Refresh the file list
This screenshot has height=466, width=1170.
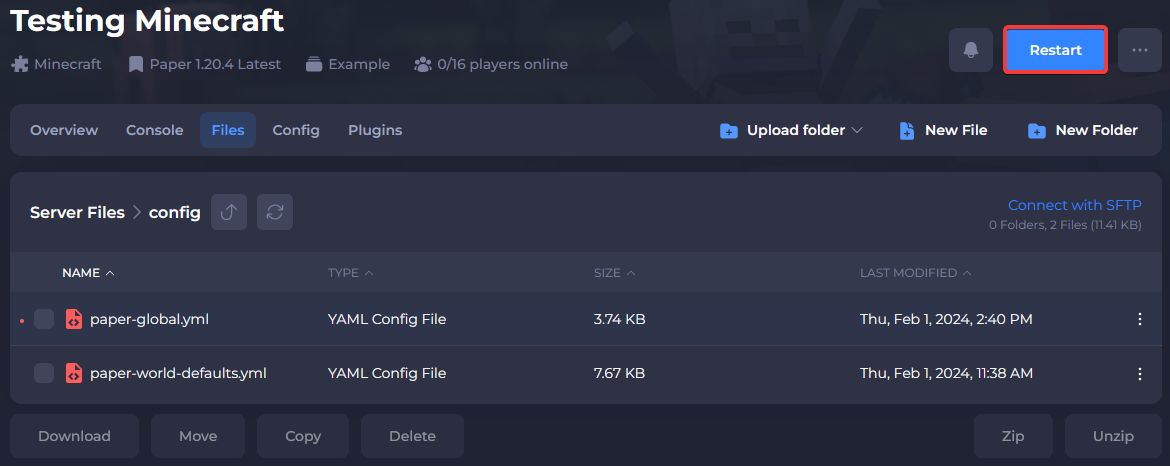pyautogui.click(x=275, y=212)
